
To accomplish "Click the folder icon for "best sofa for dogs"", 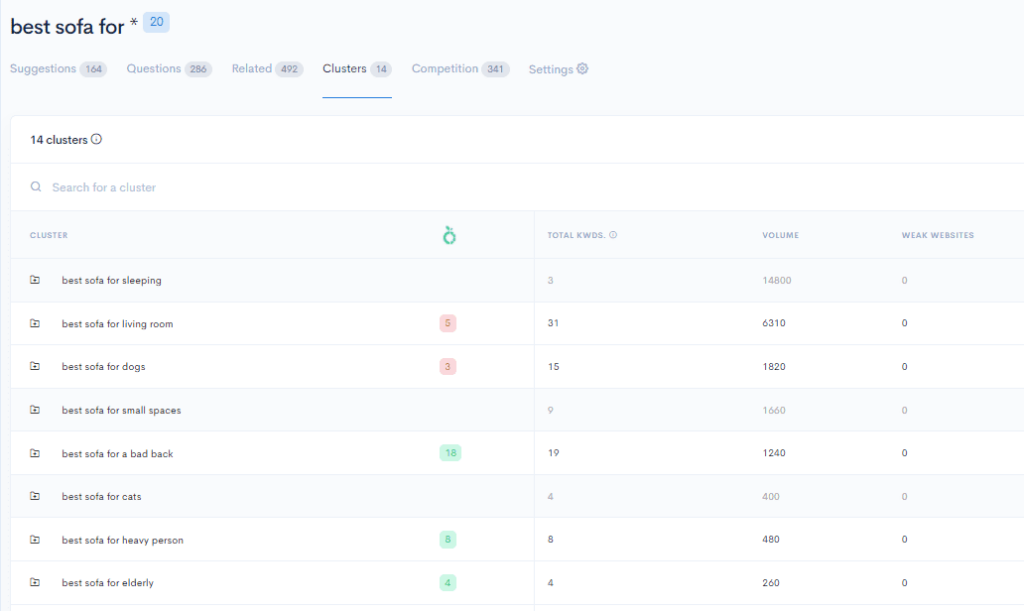I will (x=36, y=367).
